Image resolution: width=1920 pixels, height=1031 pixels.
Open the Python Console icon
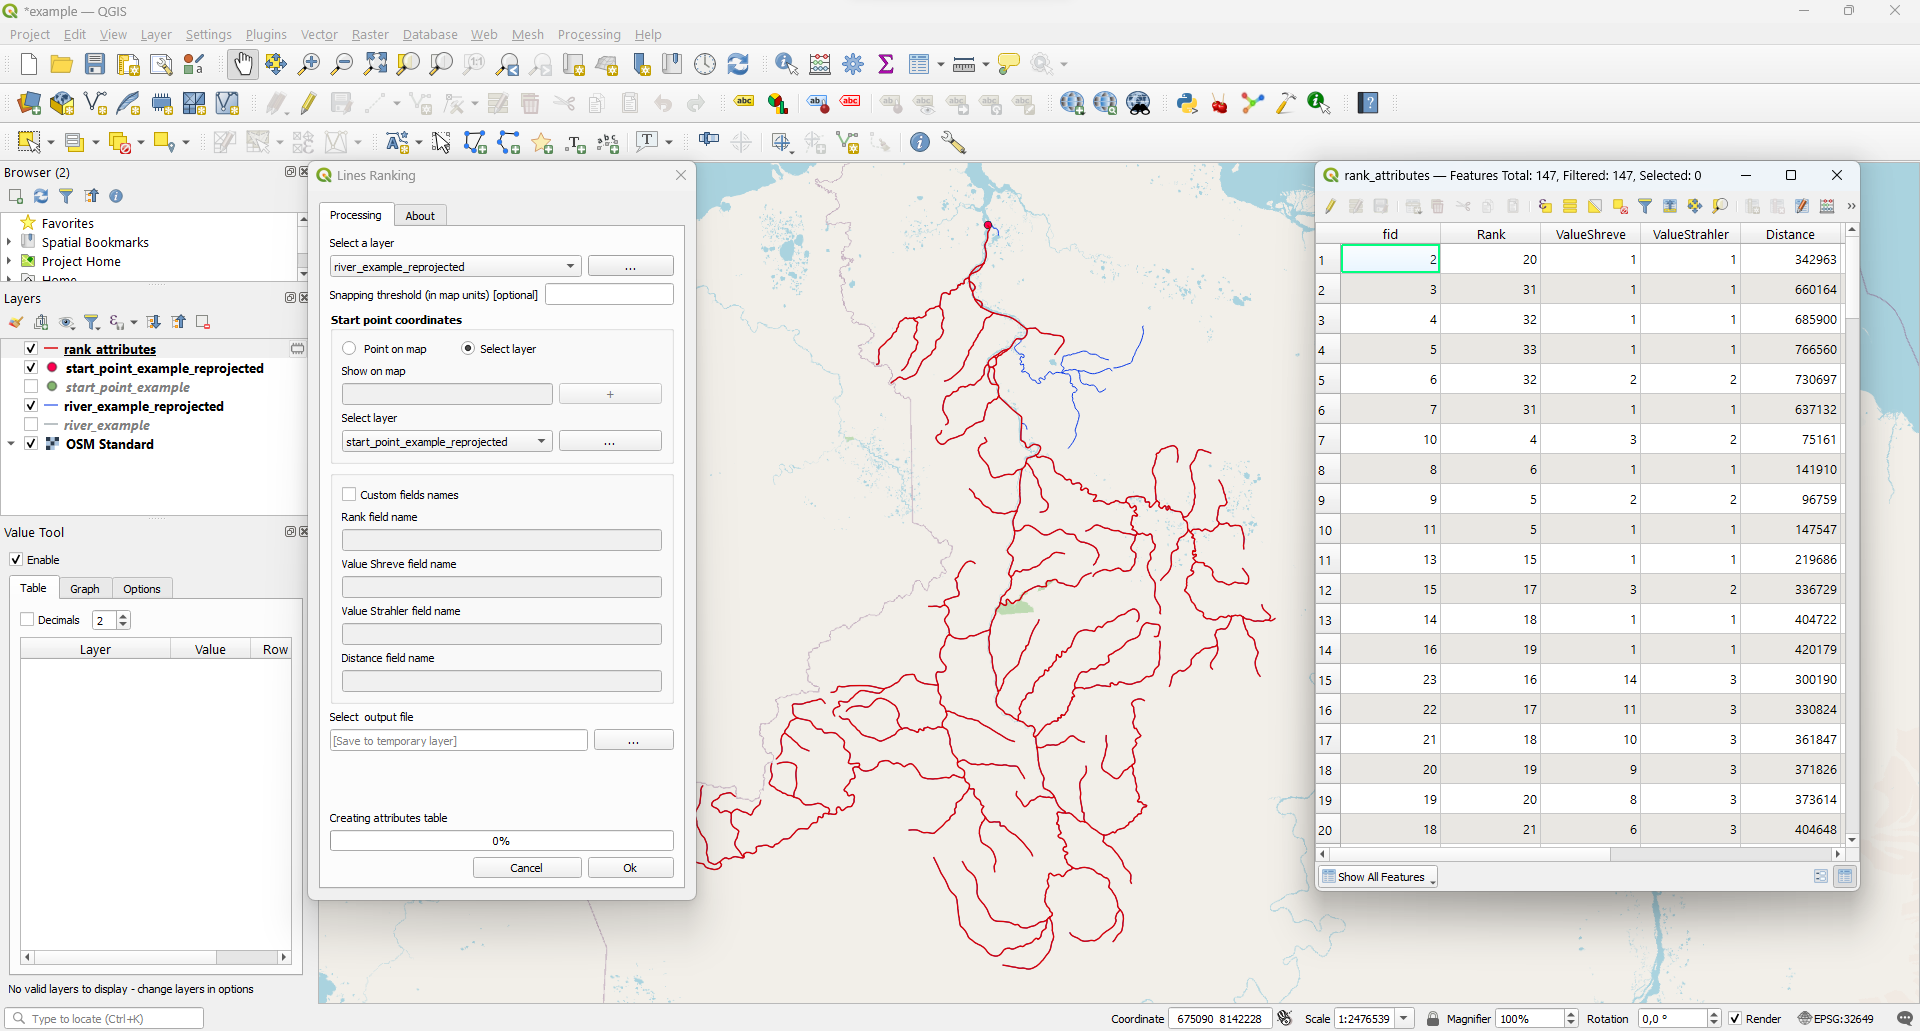(1187, 104)
